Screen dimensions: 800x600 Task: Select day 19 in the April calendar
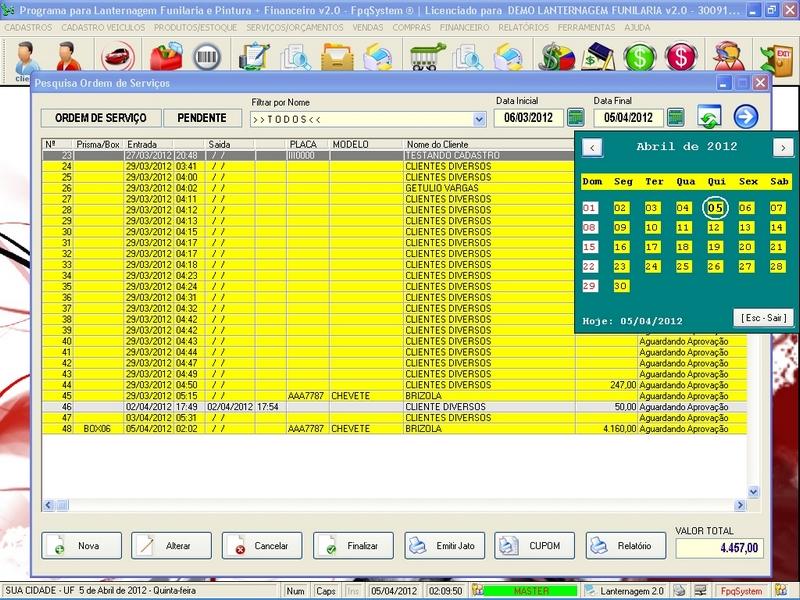pyautogui.click(x=715, y=246)
